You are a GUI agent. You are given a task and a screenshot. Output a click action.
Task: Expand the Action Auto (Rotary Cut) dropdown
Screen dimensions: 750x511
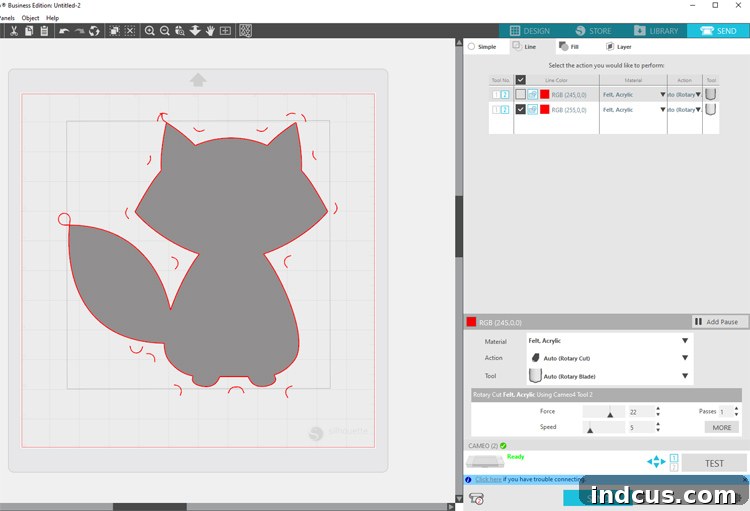coord(684,358)
